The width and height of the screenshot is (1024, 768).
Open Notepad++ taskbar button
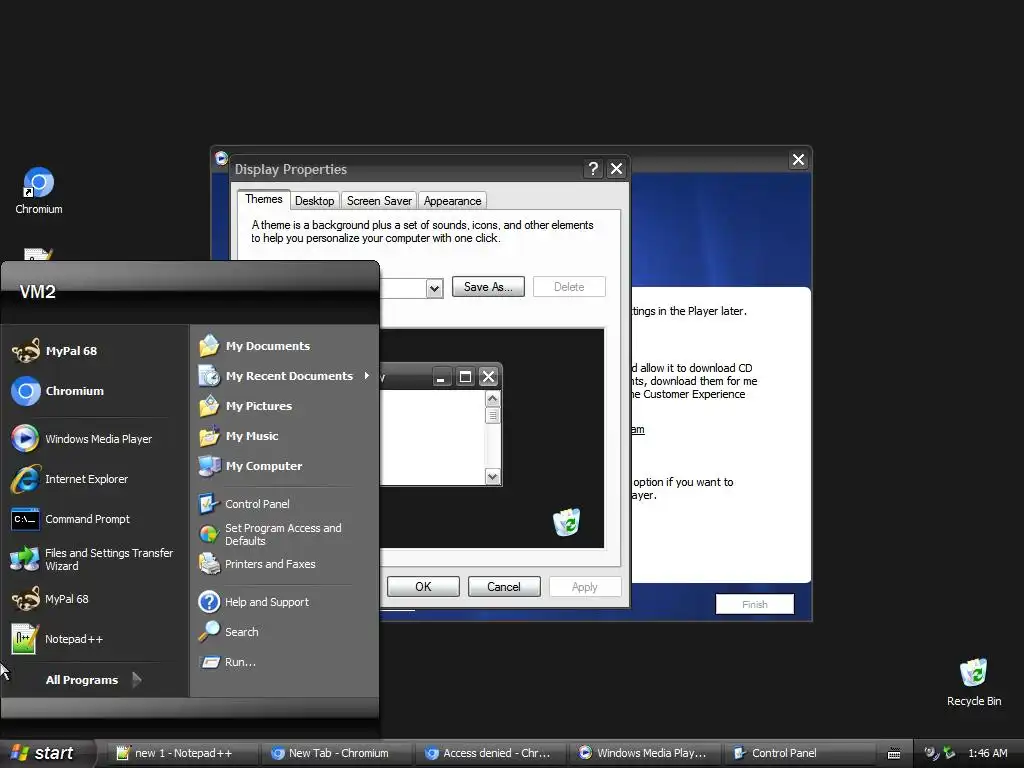(182, 753)
